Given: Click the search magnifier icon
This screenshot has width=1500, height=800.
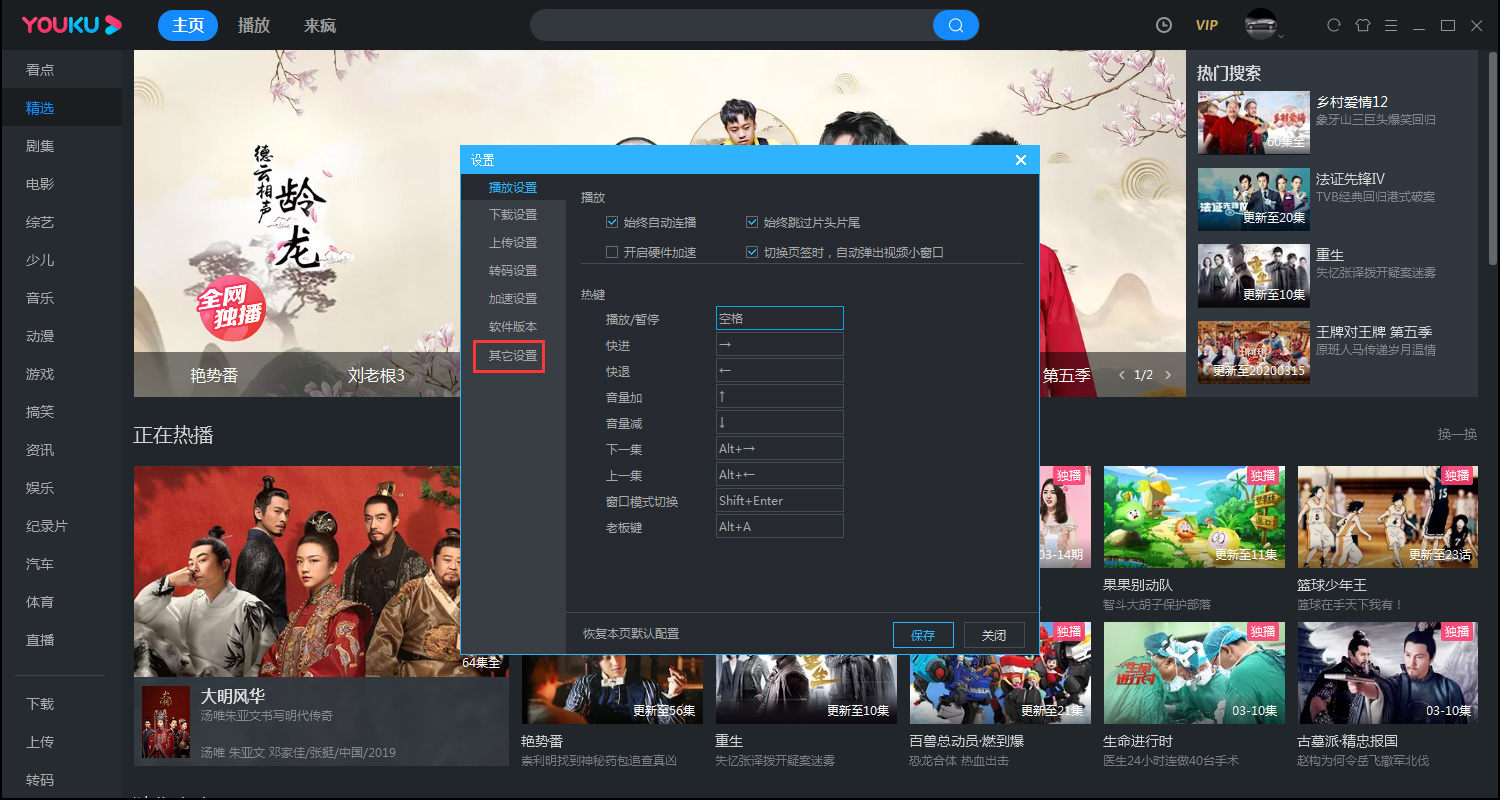Looking at the screenshot, I should click(x=955, y=24).
